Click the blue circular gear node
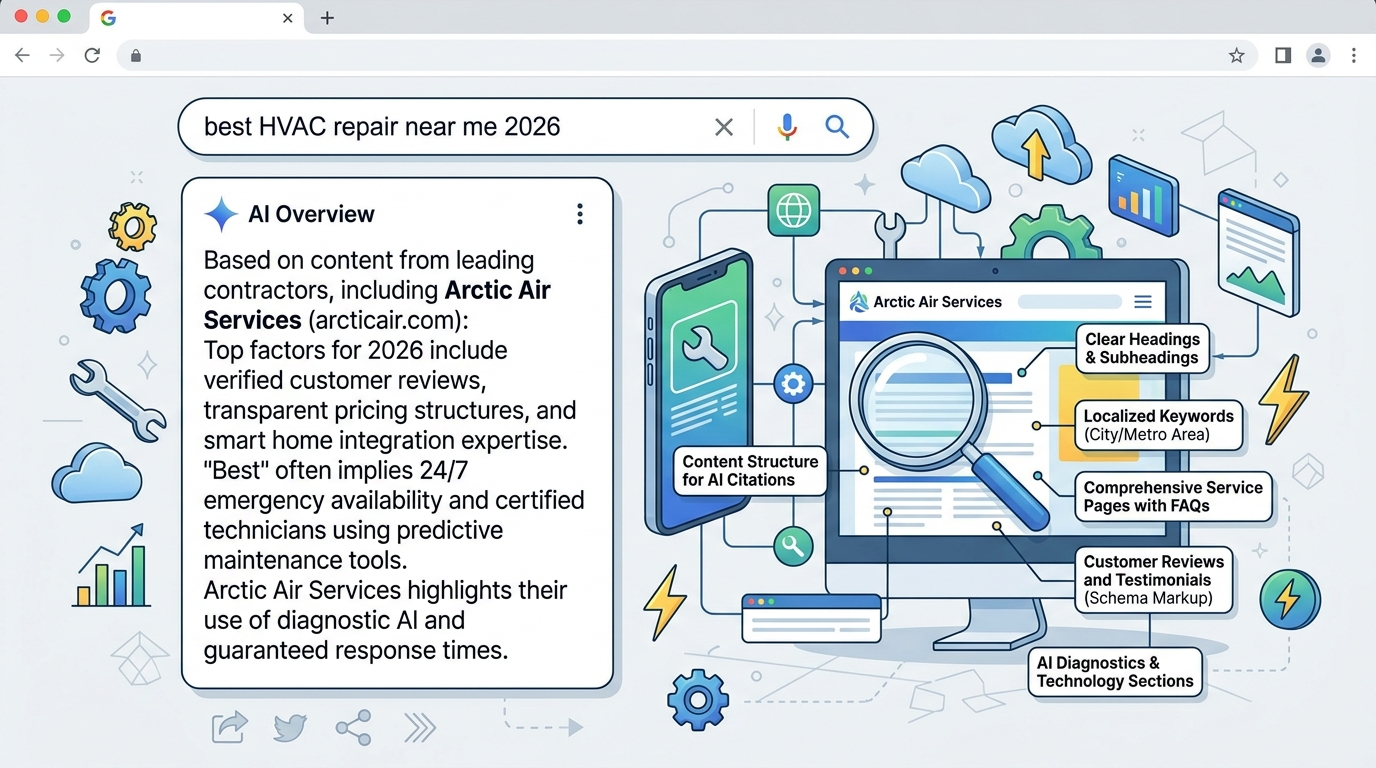 point(794,385)
